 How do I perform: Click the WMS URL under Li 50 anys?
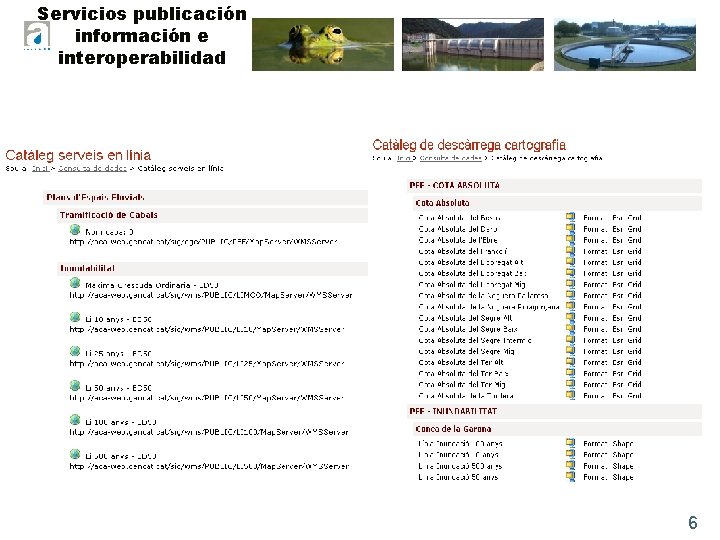(x=206, y=398)
